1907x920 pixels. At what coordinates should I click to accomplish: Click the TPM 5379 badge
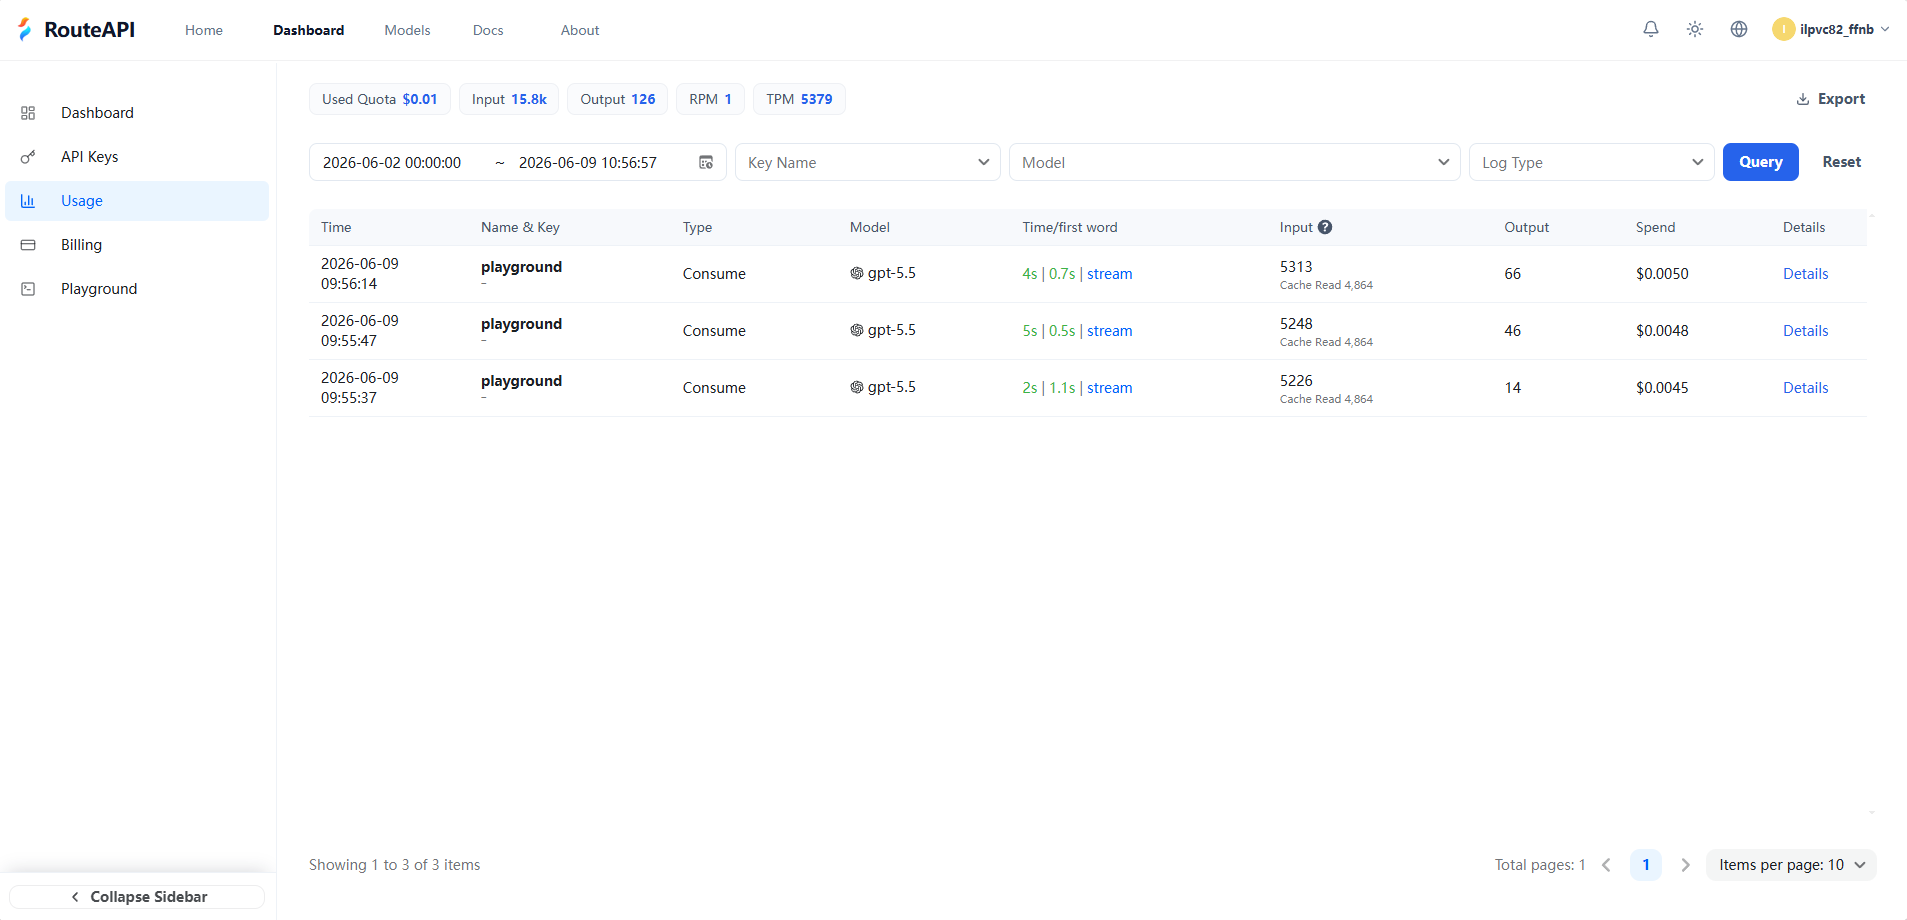(x=799, y=99)
